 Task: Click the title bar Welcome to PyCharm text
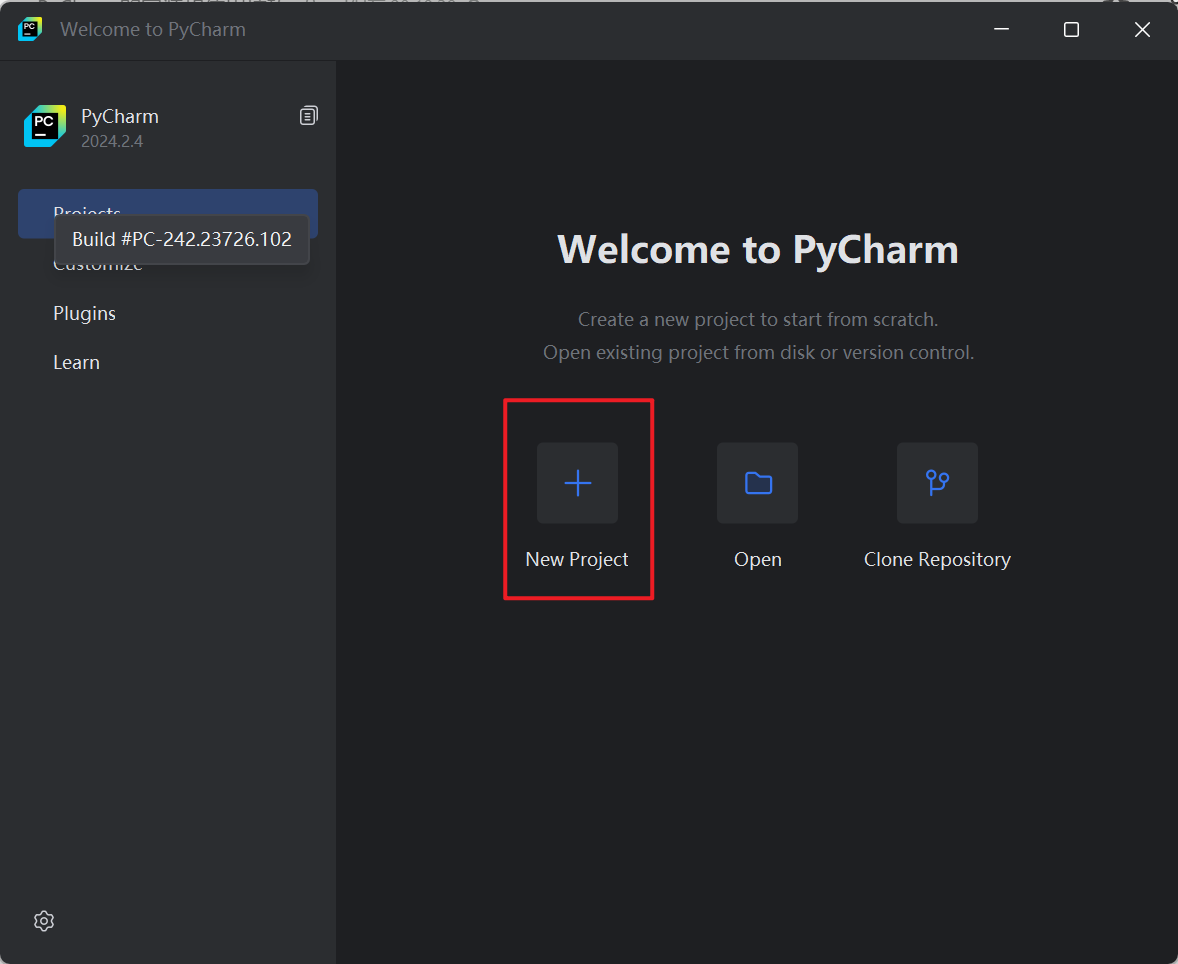[x=153, y=29]
